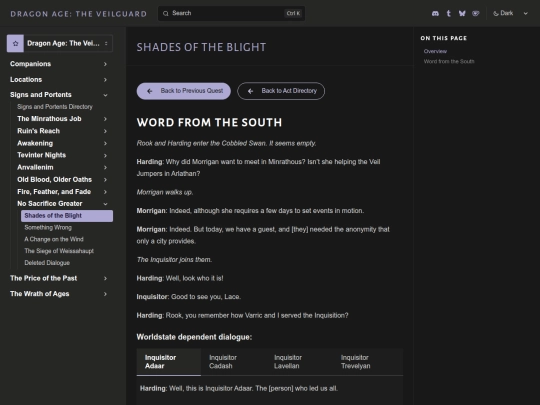This screenshot has height=405, width=540.
Task: Open the Dark theme dropdown
Action: coord(510,13)
